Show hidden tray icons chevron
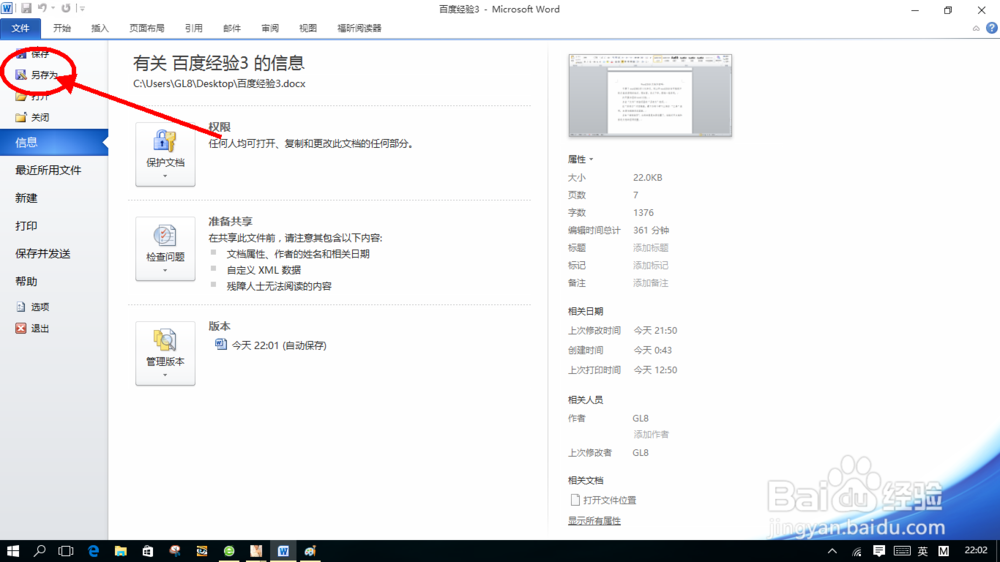 point(832,551)
